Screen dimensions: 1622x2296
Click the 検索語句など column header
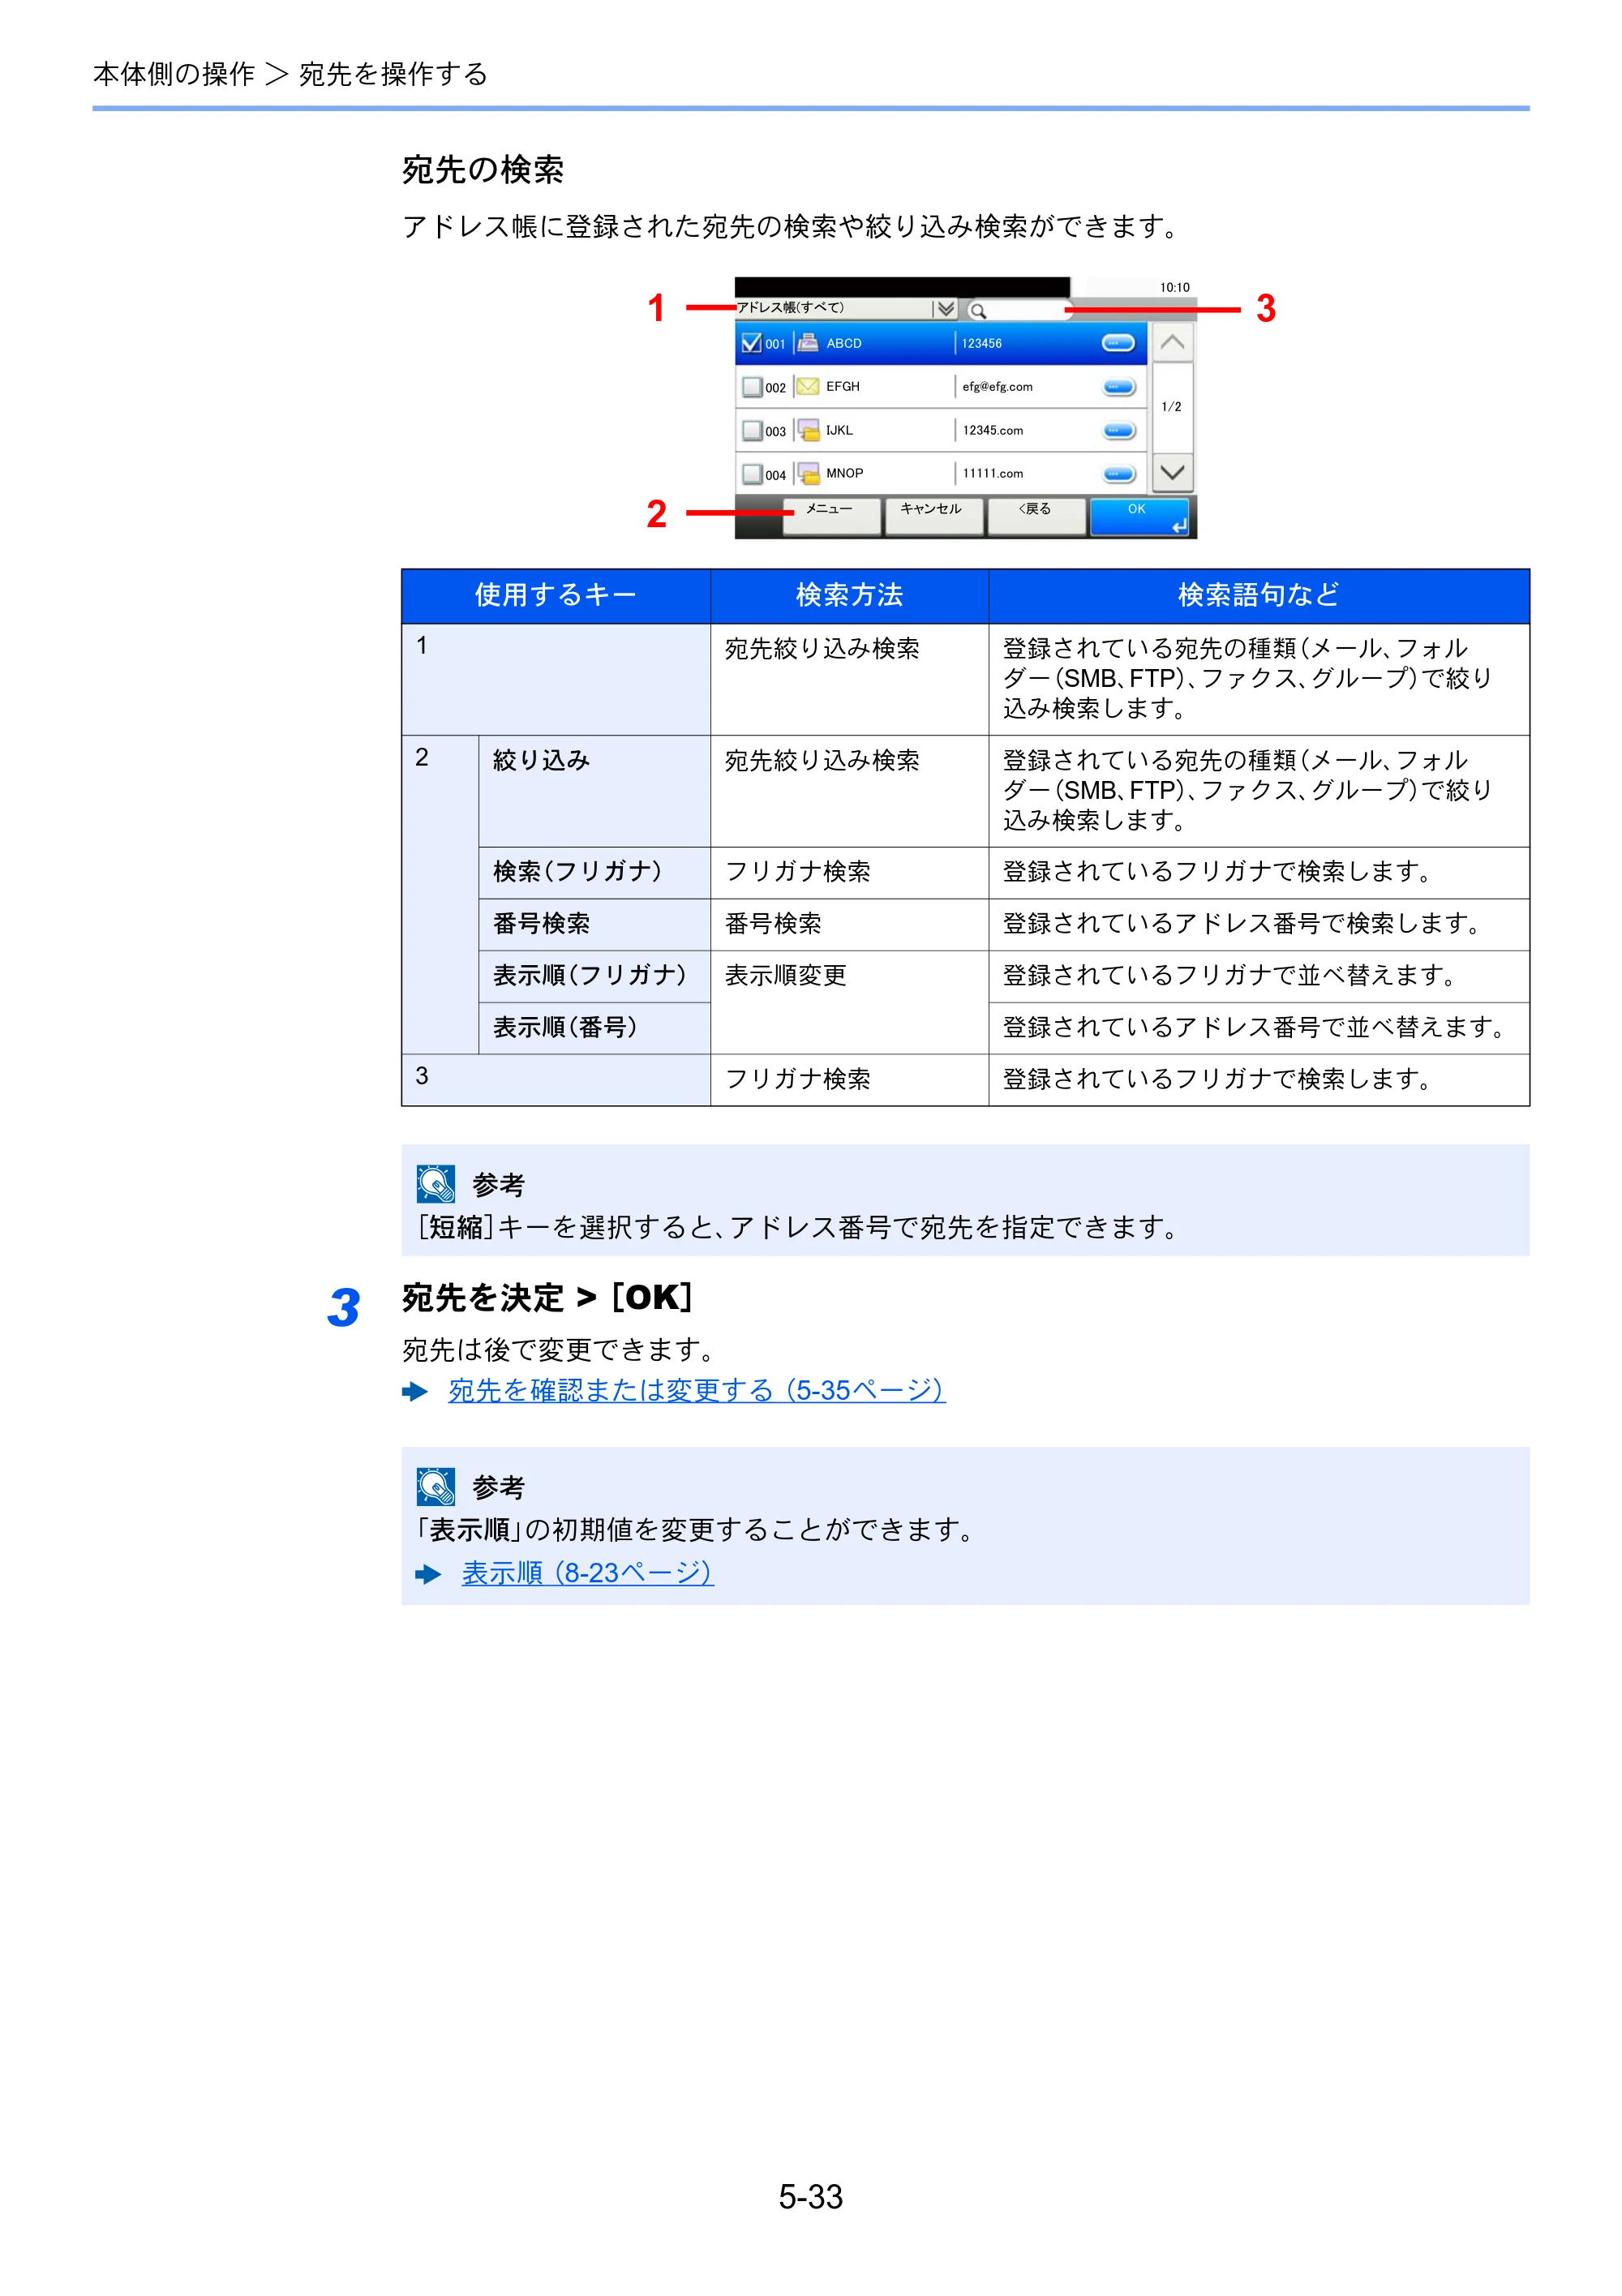1259,596
